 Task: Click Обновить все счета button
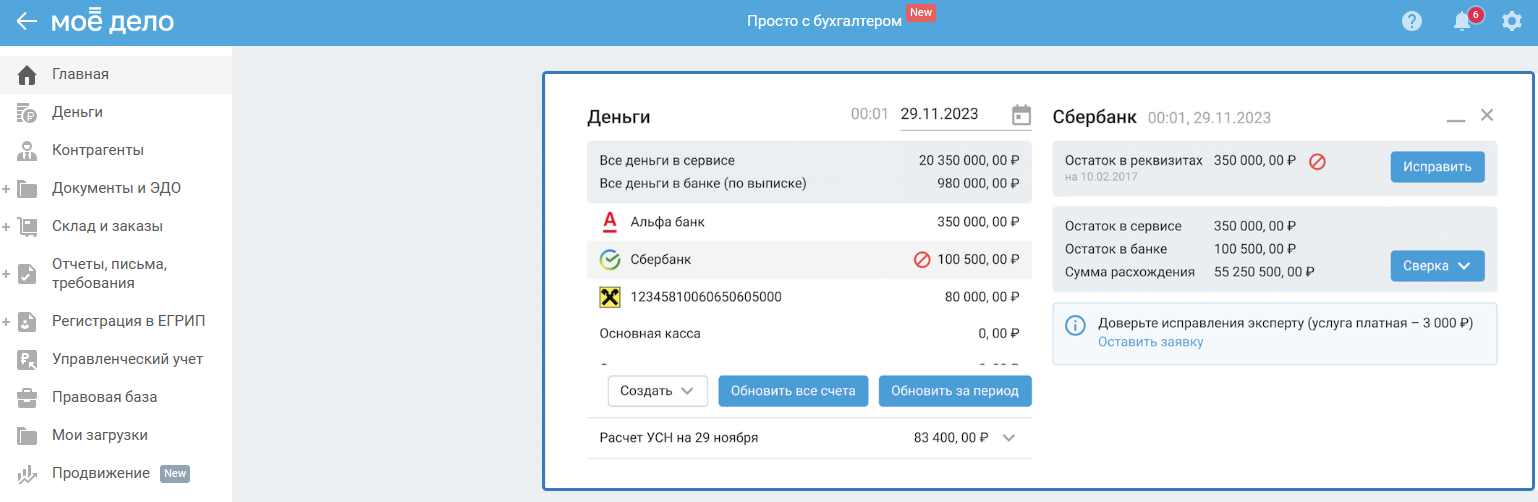point(793,391)
